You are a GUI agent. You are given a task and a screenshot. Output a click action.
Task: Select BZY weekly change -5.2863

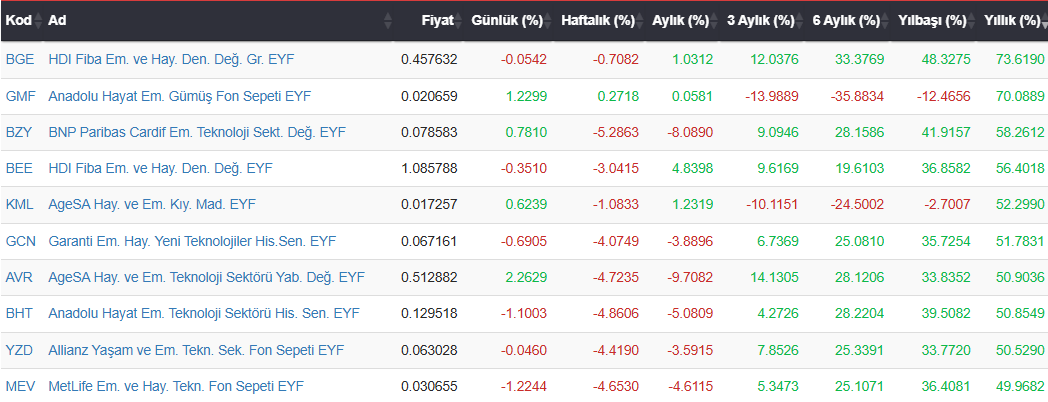coord(616,132)
